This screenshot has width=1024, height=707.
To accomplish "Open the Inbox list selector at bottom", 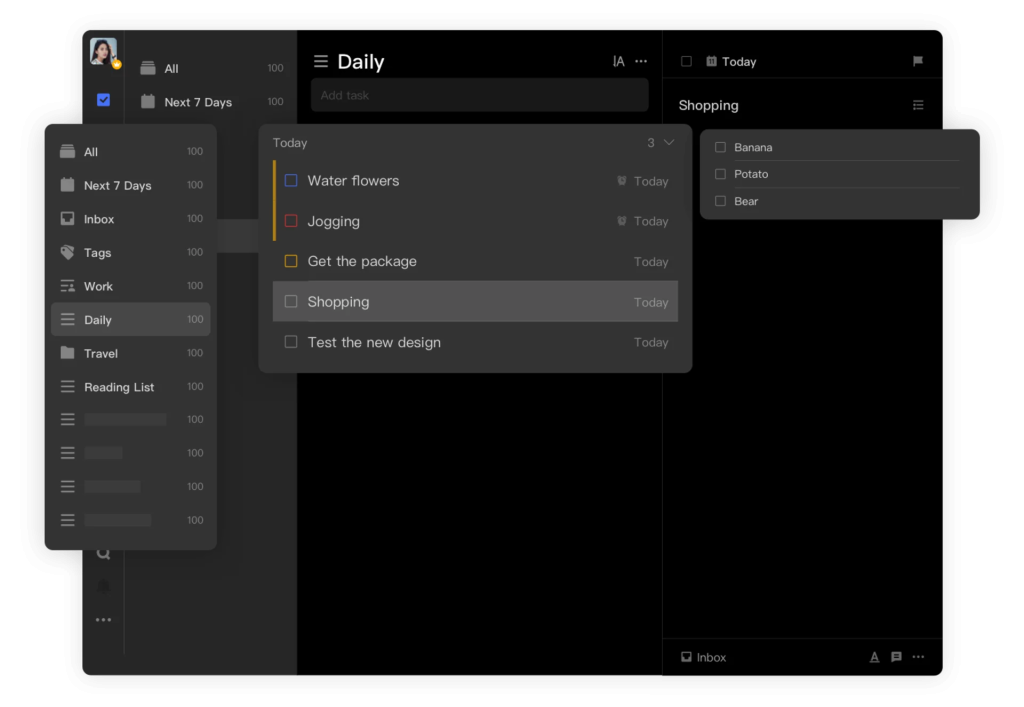I will click(703, 657).
